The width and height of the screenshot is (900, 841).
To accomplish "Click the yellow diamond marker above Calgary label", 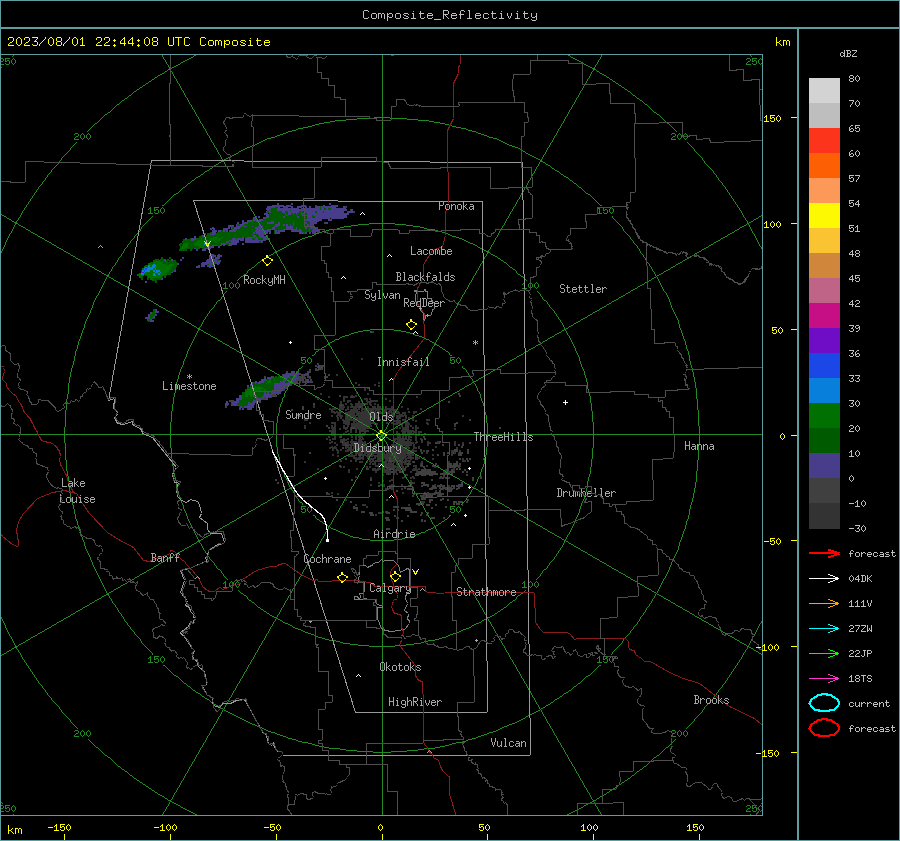I will click(x=395, y=576).
